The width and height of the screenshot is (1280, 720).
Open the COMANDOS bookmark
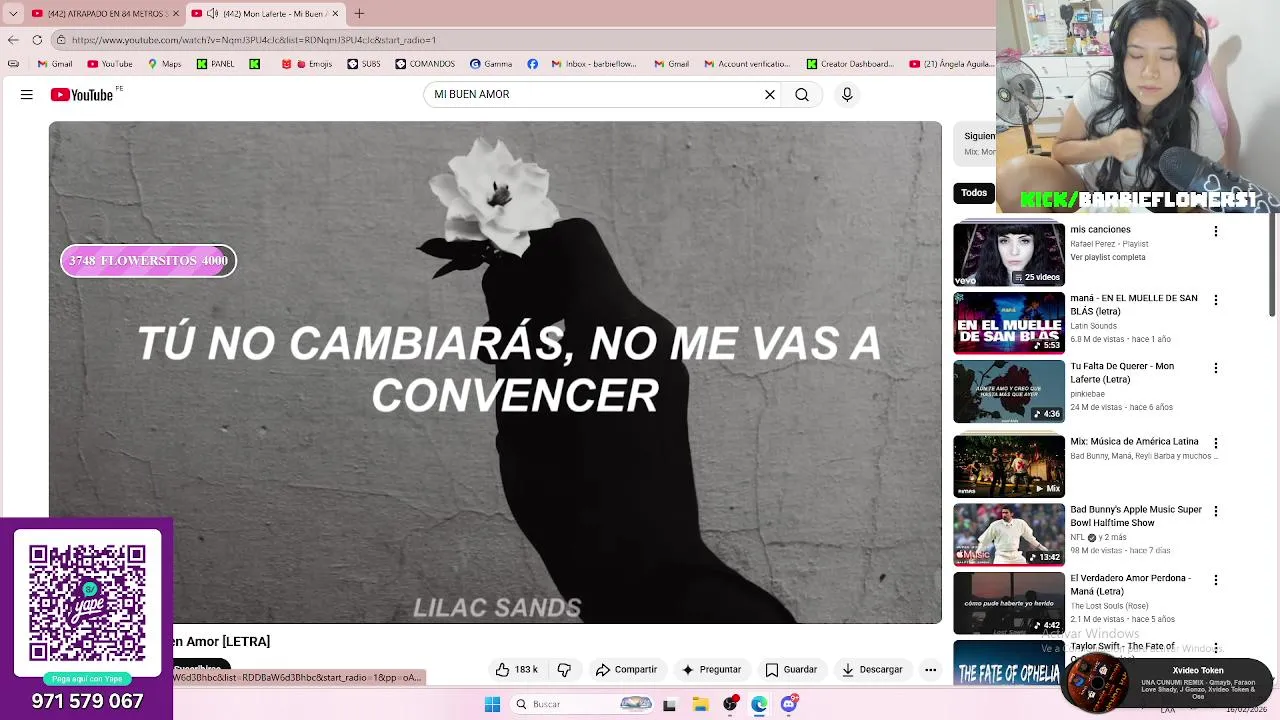425,64
